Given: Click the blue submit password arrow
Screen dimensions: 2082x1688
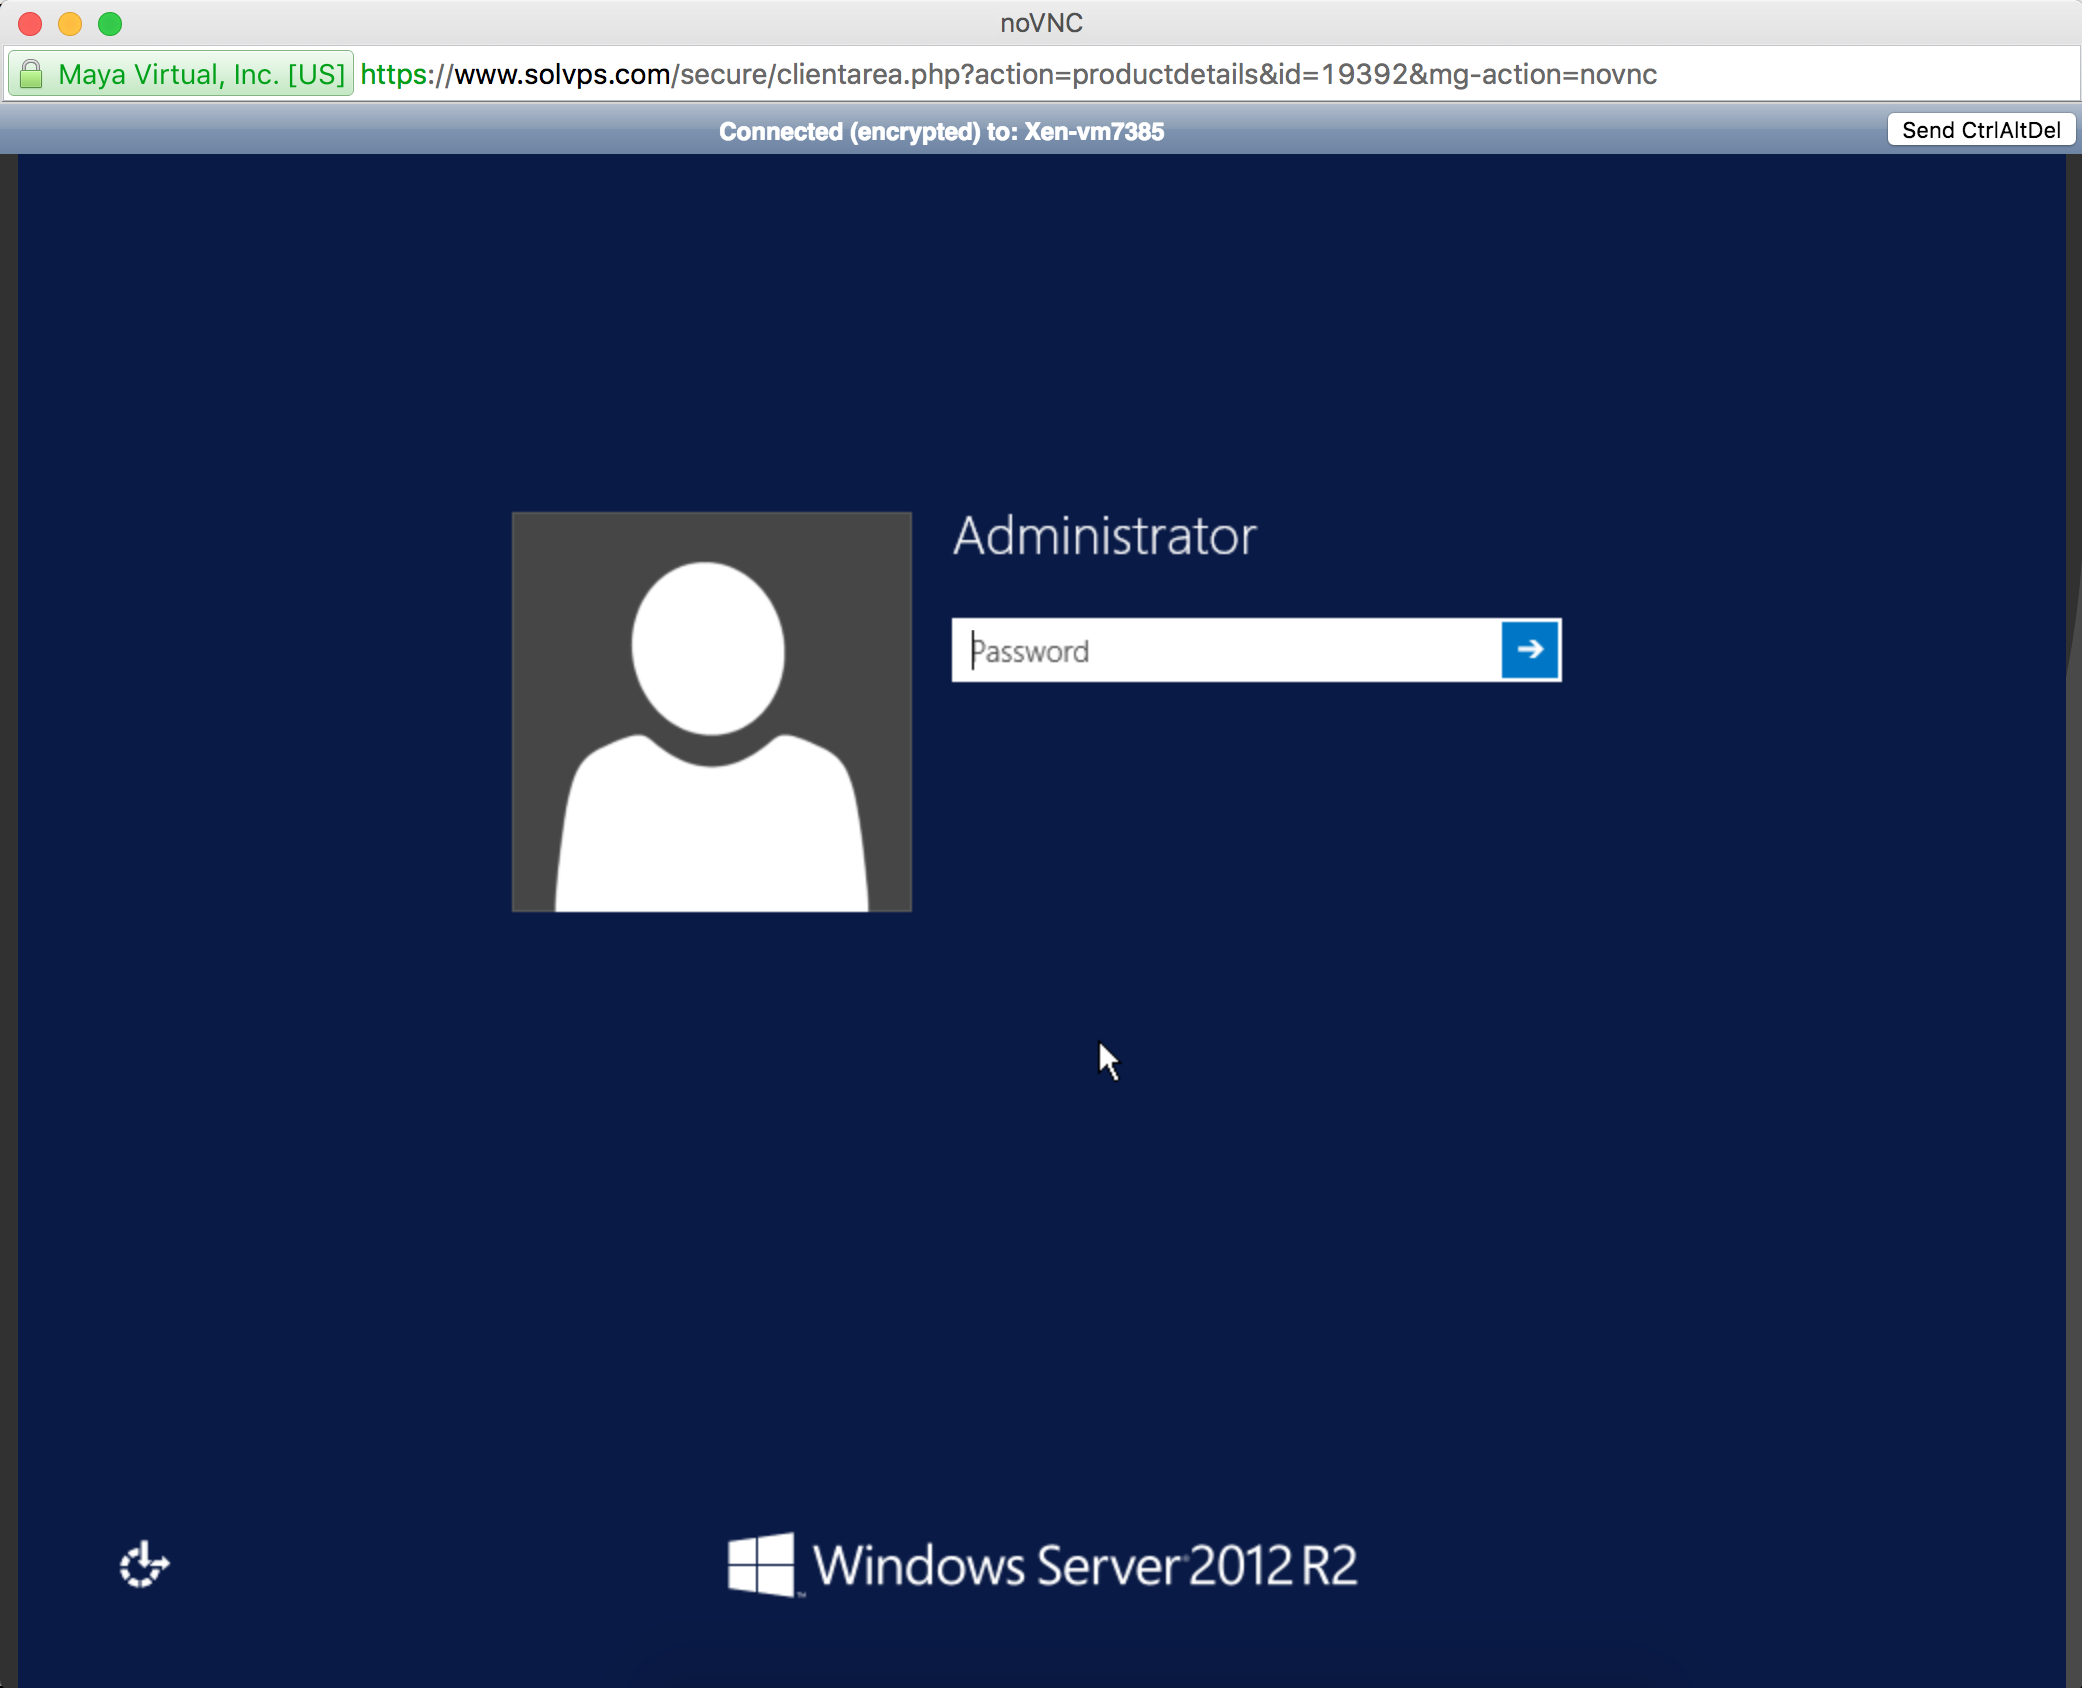Looking at the screenshot, I should pyautogui.click(x=1530, y=650).
